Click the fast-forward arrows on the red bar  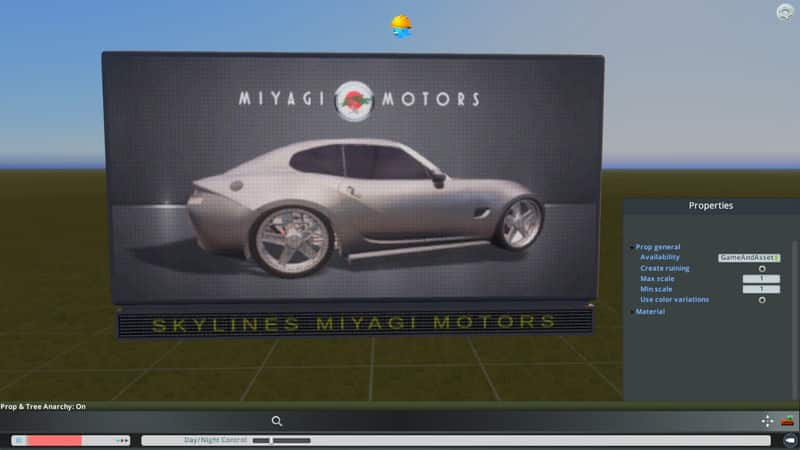tap(122, 440)
